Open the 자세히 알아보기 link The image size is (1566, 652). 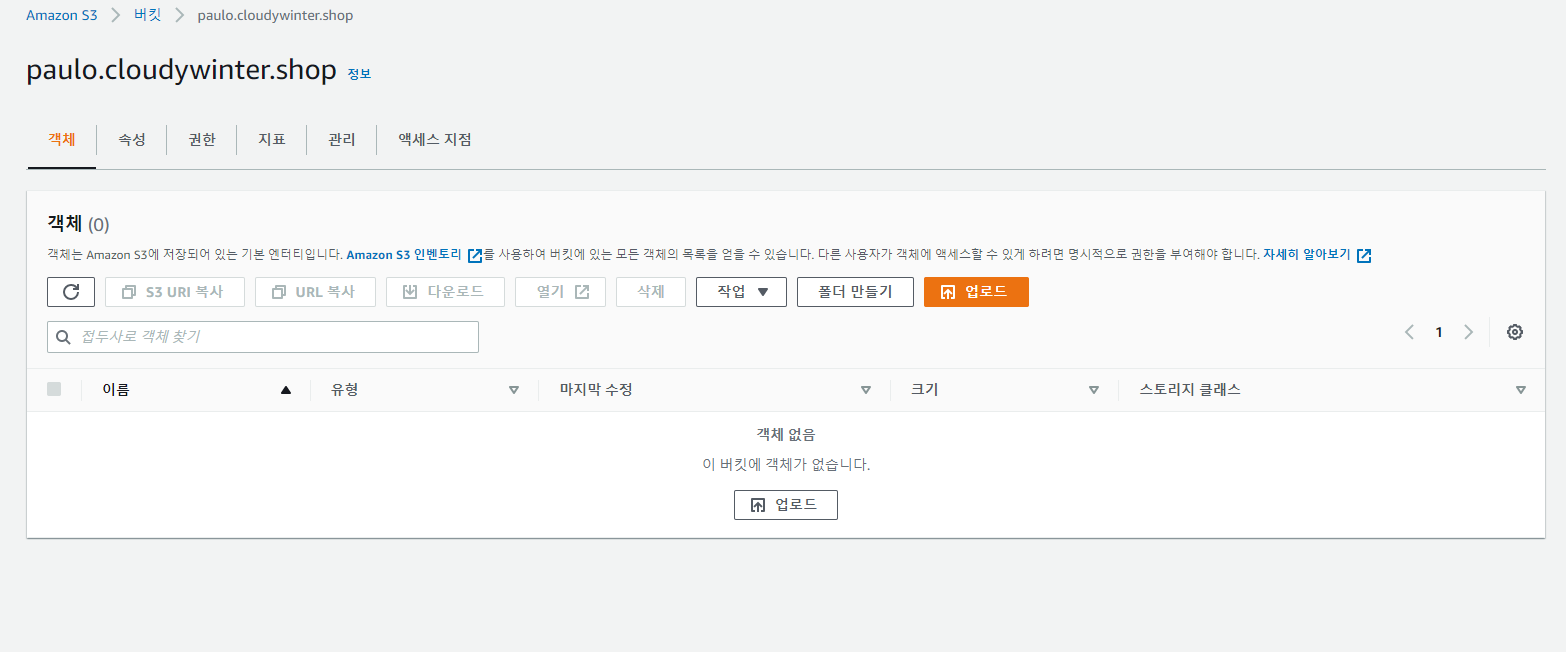click(x=1306, y=255)
